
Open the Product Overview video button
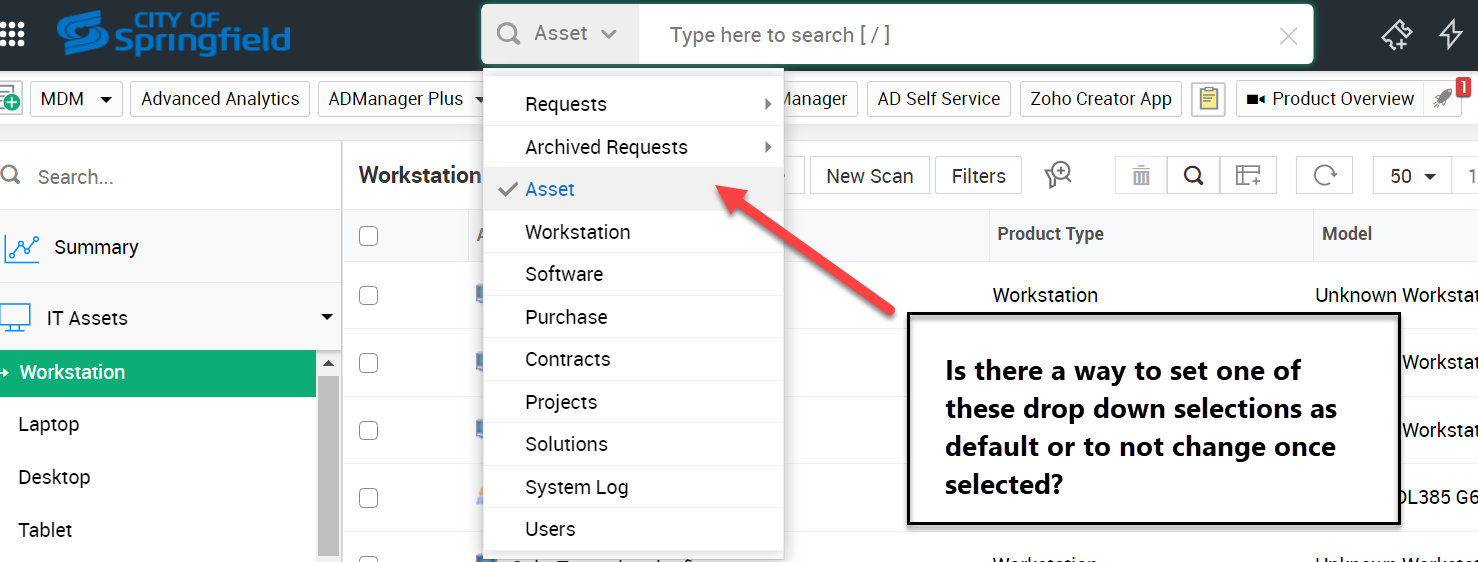[1330, 99]
